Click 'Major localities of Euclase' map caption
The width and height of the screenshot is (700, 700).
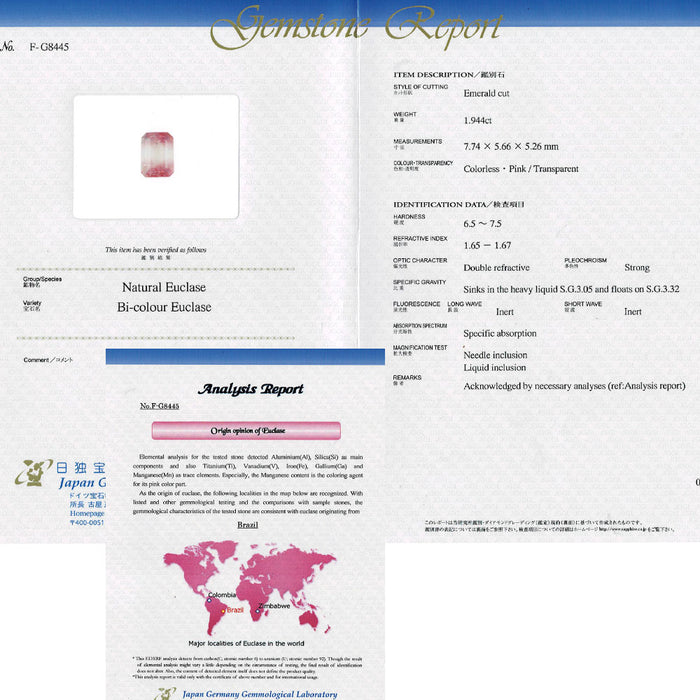pyautogui.click(x=246, y=643)
